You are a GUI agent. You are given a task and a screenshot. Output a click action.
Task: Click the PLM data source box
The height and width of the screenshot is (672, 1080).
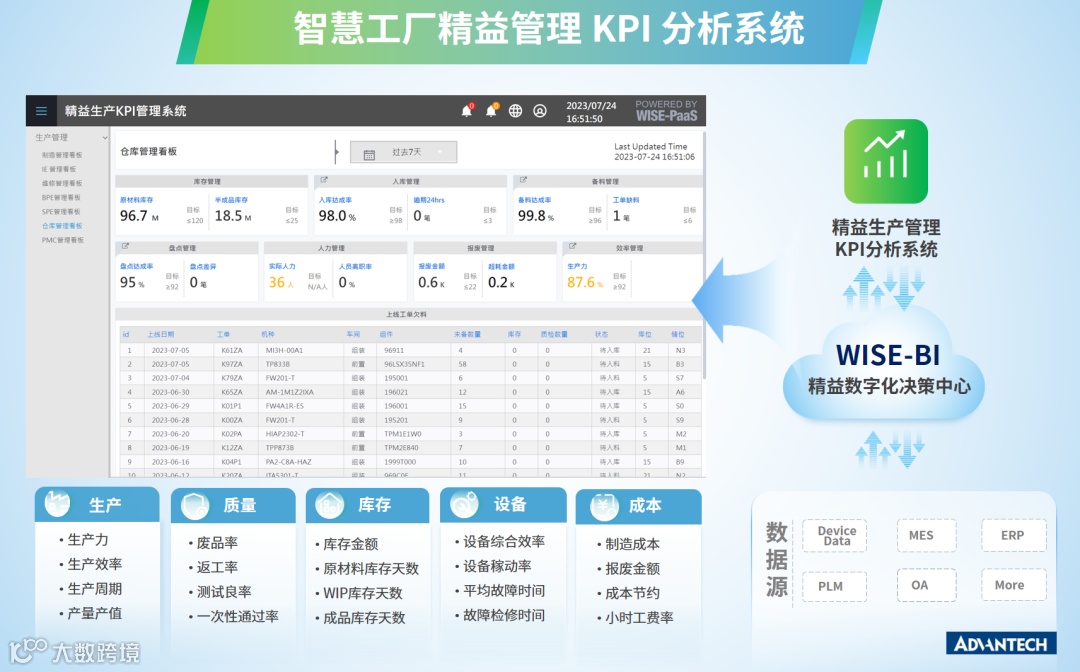click(835, 586)
